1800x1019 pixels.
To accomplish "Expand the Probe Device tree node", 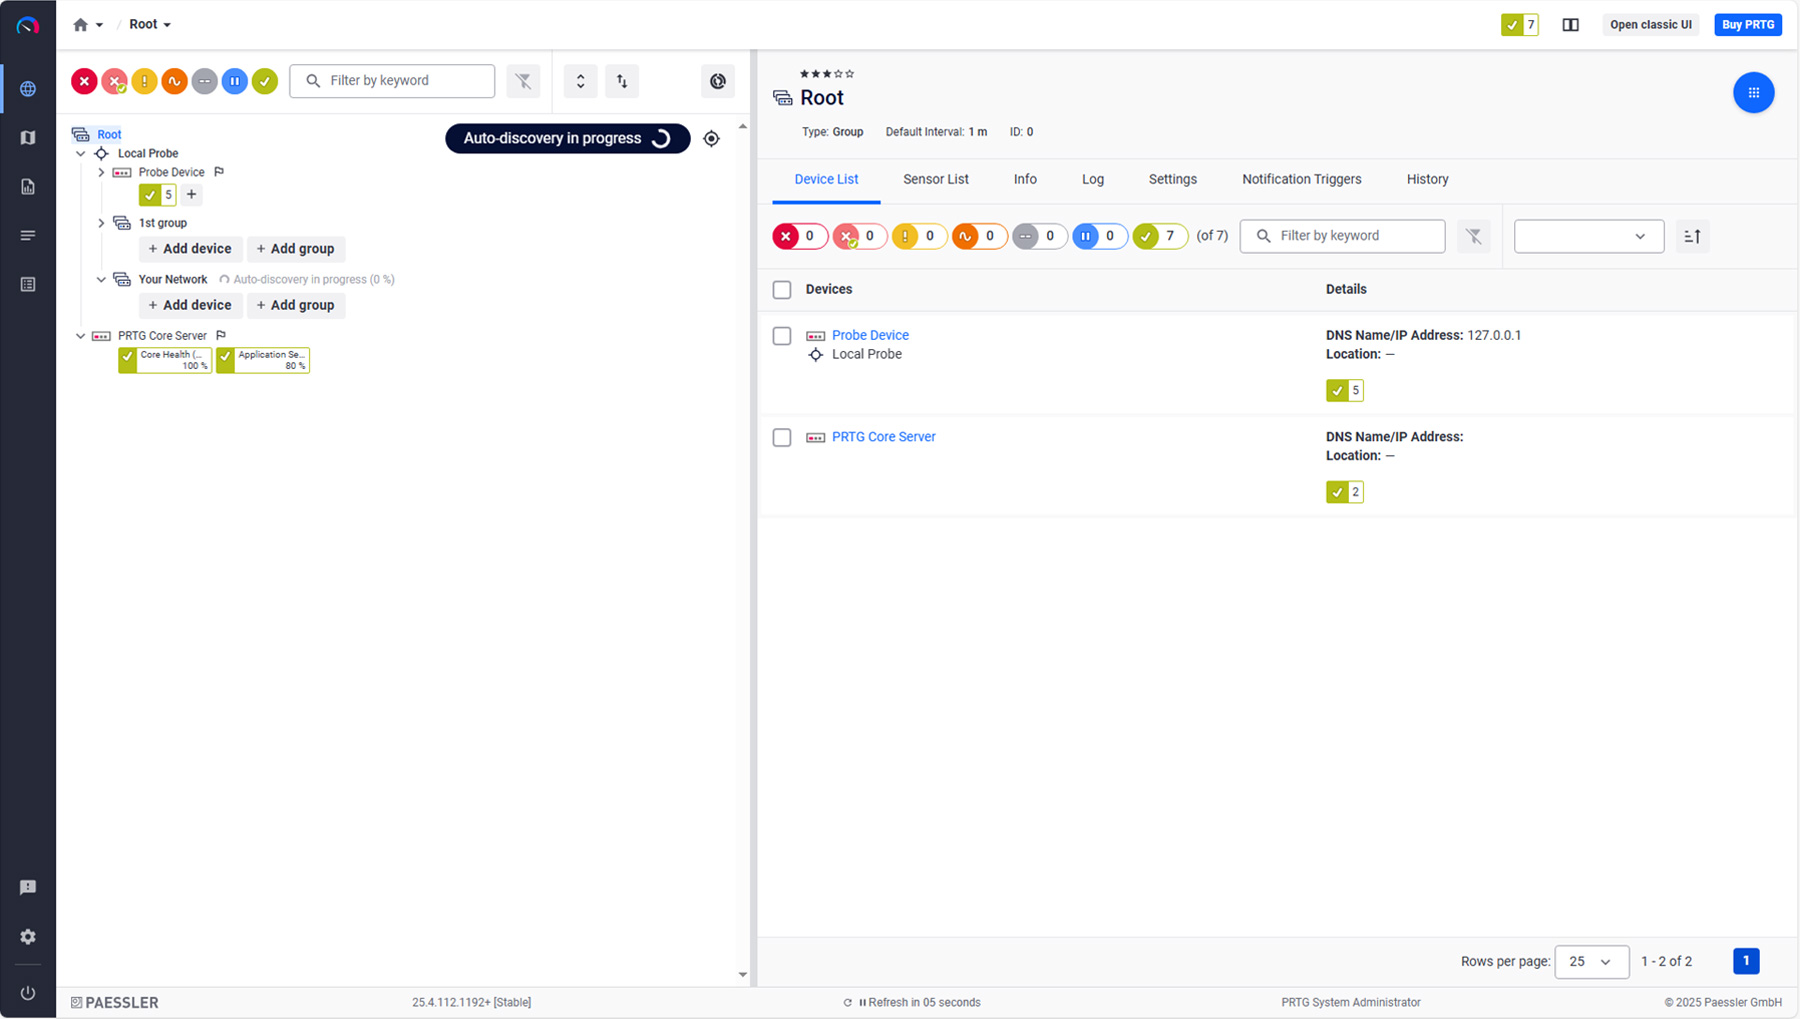I will click(x=101, y=172).
